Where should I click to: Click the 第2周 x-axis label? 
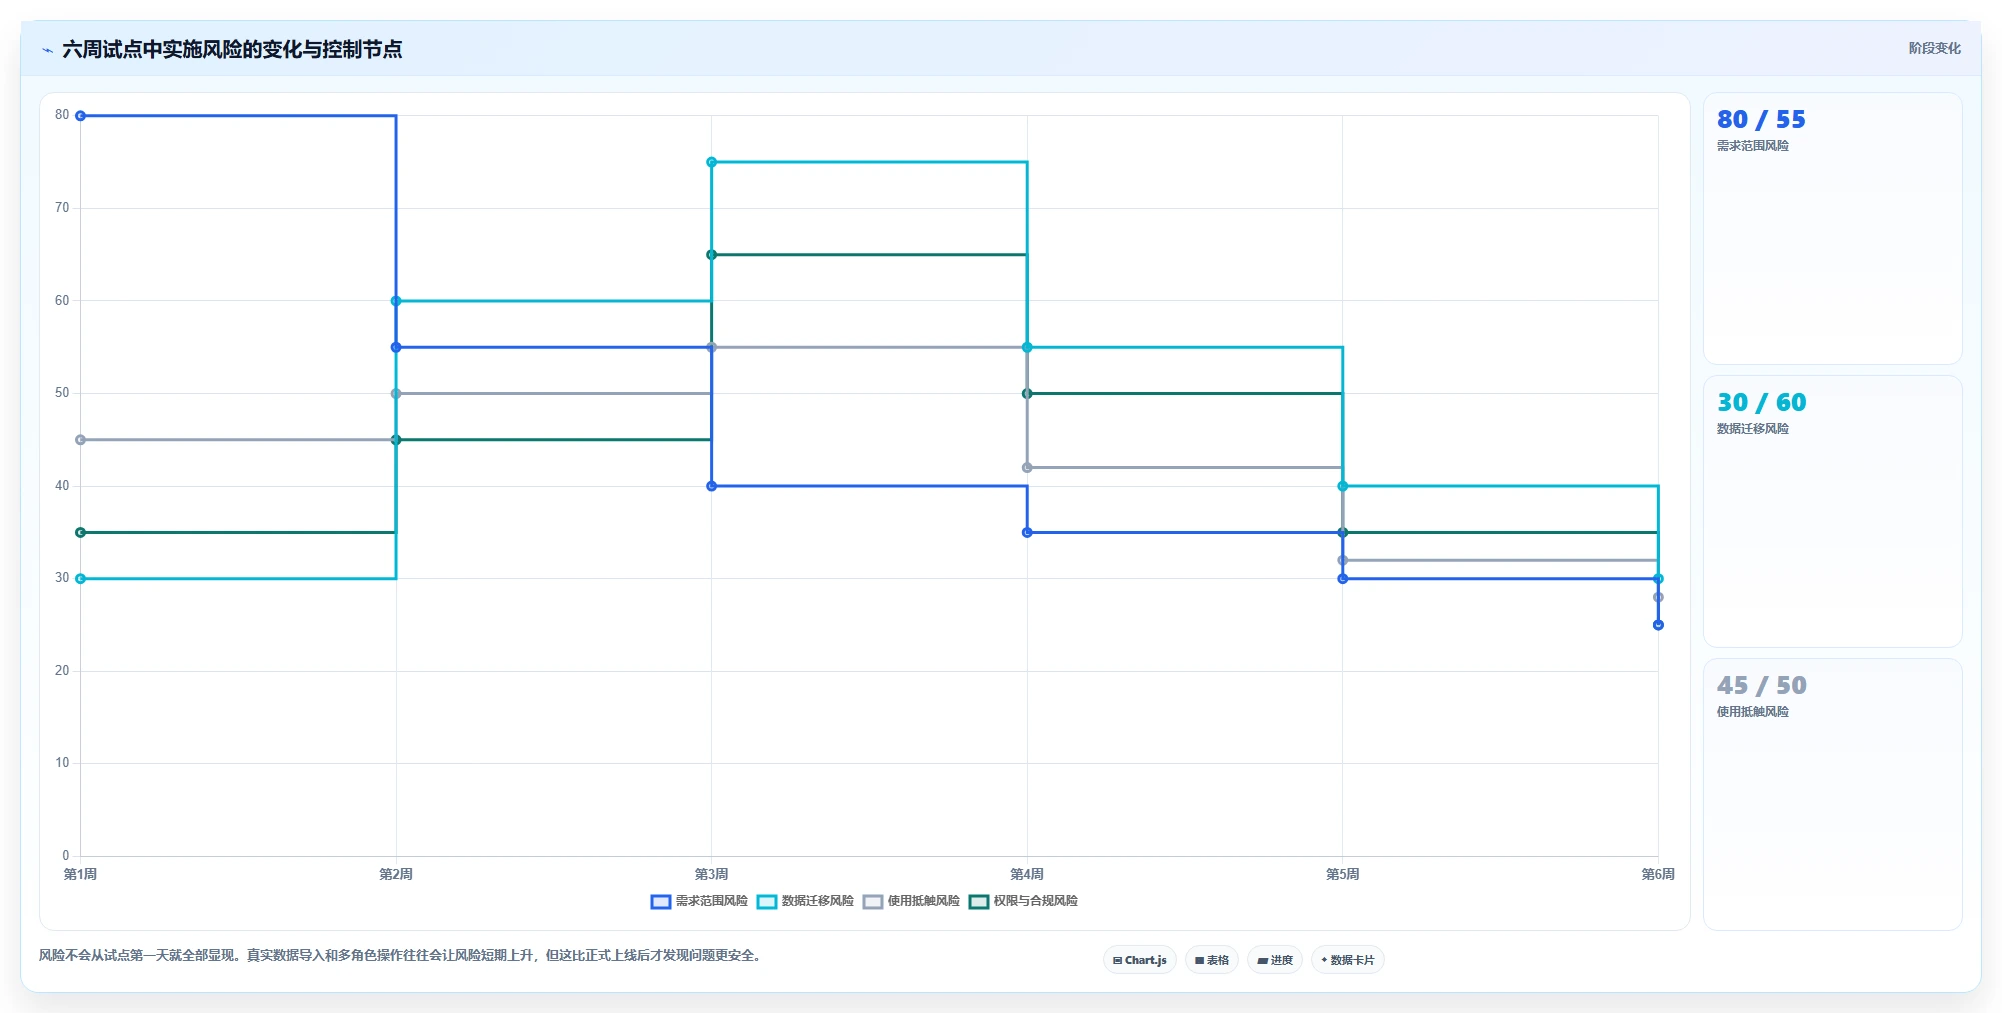pos(396,874)
